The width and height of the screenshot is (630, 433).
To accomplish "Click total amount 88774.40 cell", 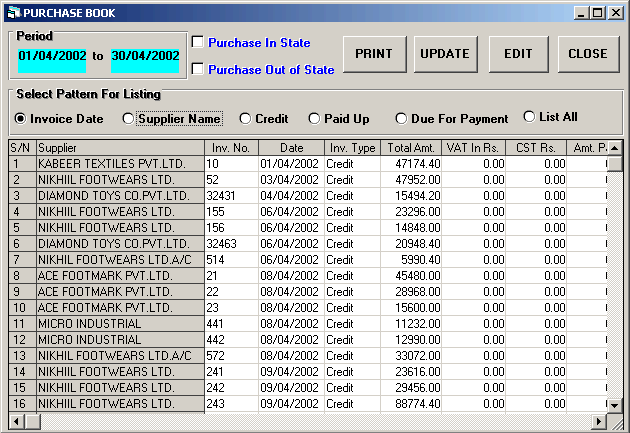I will pyautogui.click(x=411, y=404).
